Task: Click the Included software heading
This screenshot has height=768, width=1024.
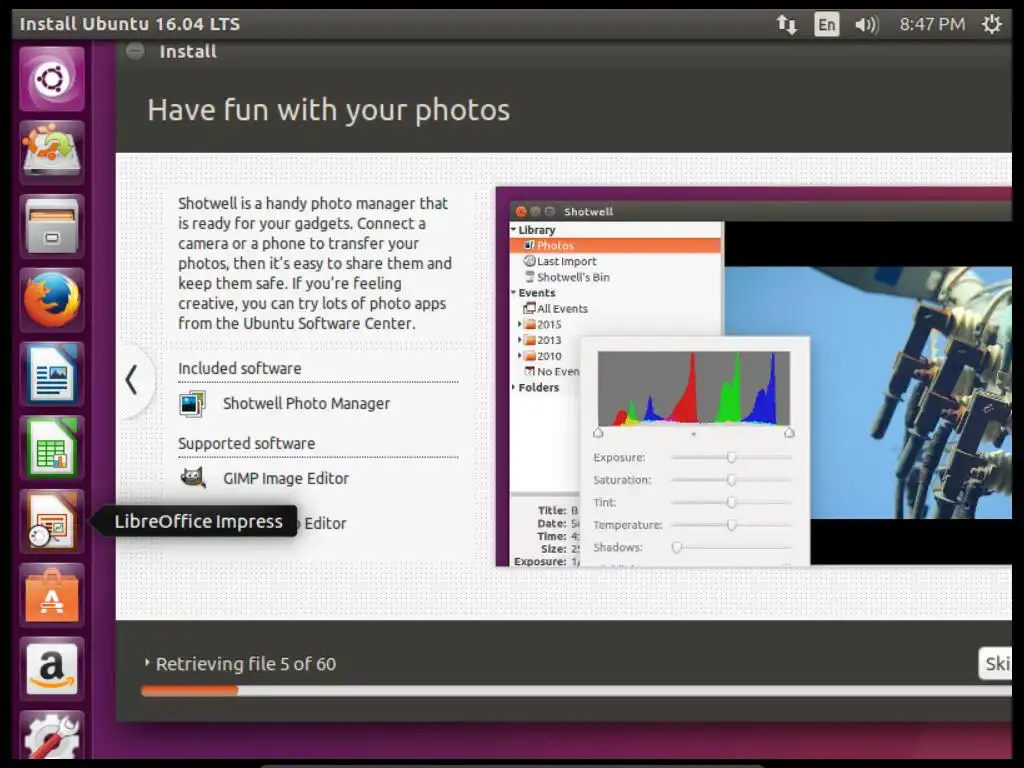Action: [x=240, y=368]
